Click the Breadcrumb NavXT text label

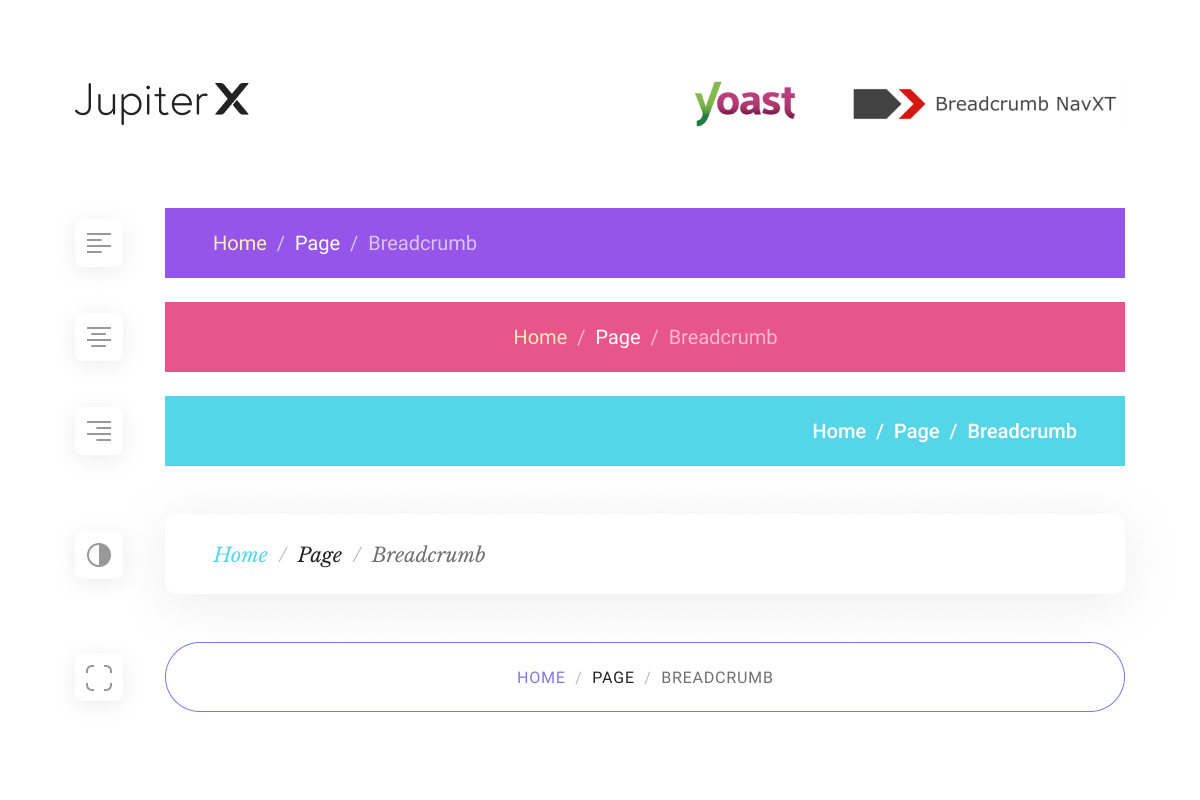click(x=1025, y=104)
